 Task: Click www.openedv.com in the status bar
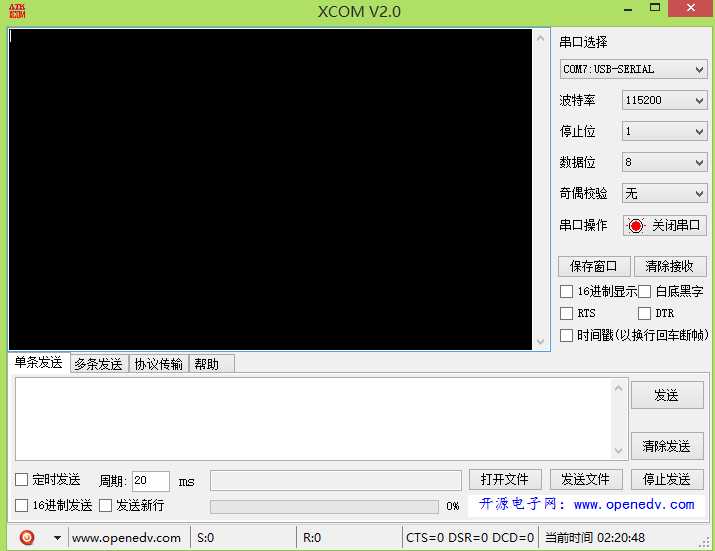[126, 538]
